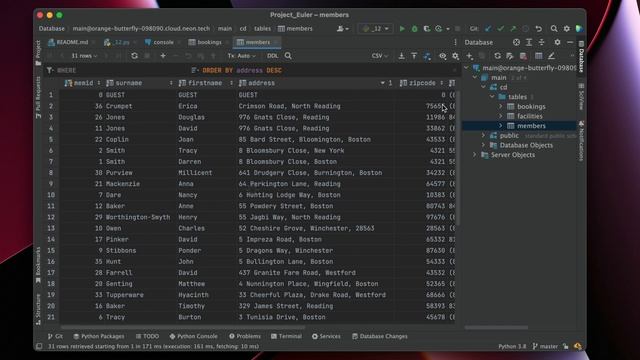
Task: Rollback changes icon in main toolbar
Action: [x=539, y=29]
